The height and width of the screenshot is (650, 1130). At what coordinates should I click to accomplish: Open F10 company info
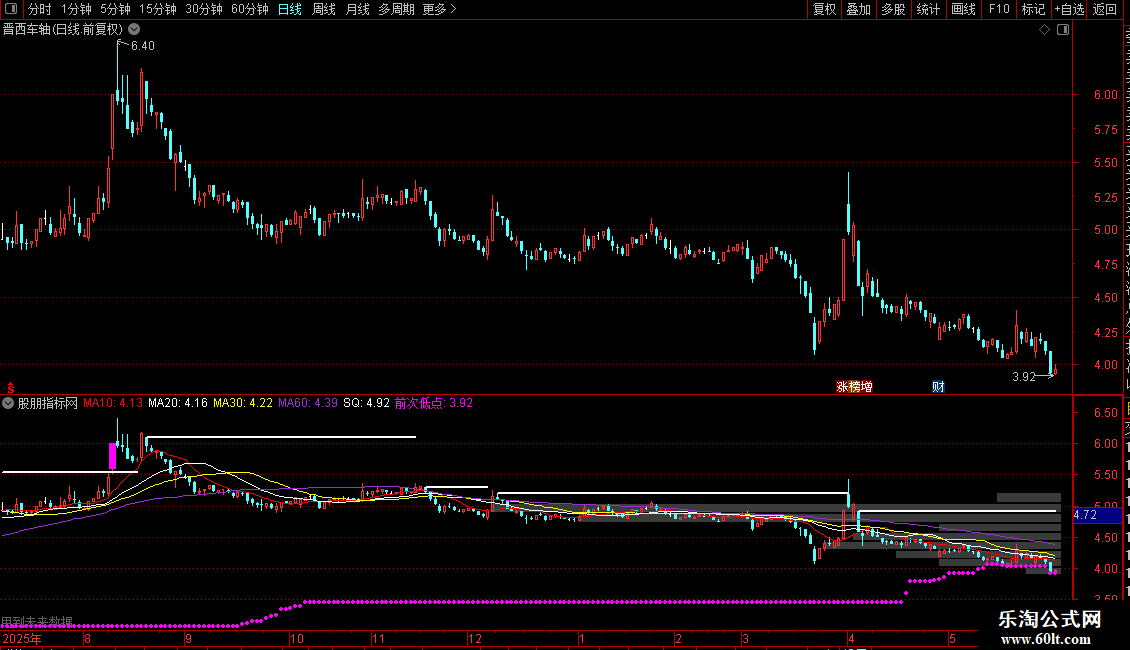pos(998,9)
